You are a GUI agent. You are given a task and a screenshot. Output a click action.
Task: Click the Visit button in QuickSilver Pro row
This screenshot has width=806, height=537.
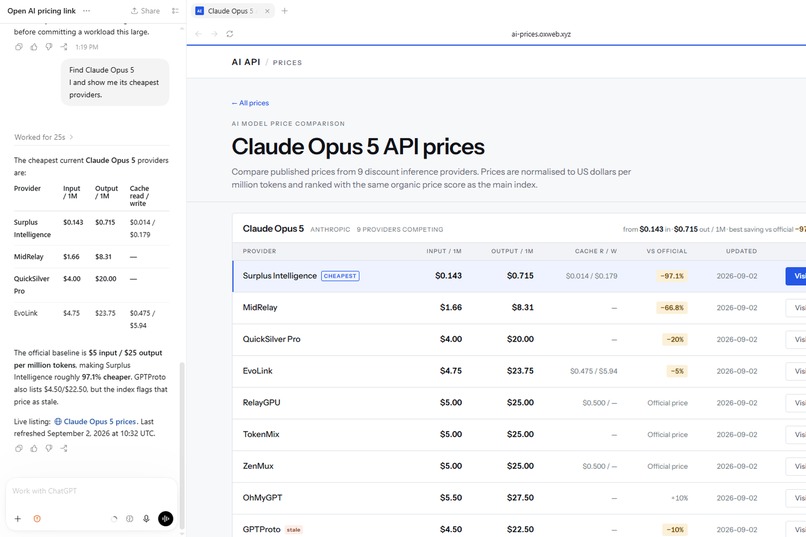click(796, 340)
